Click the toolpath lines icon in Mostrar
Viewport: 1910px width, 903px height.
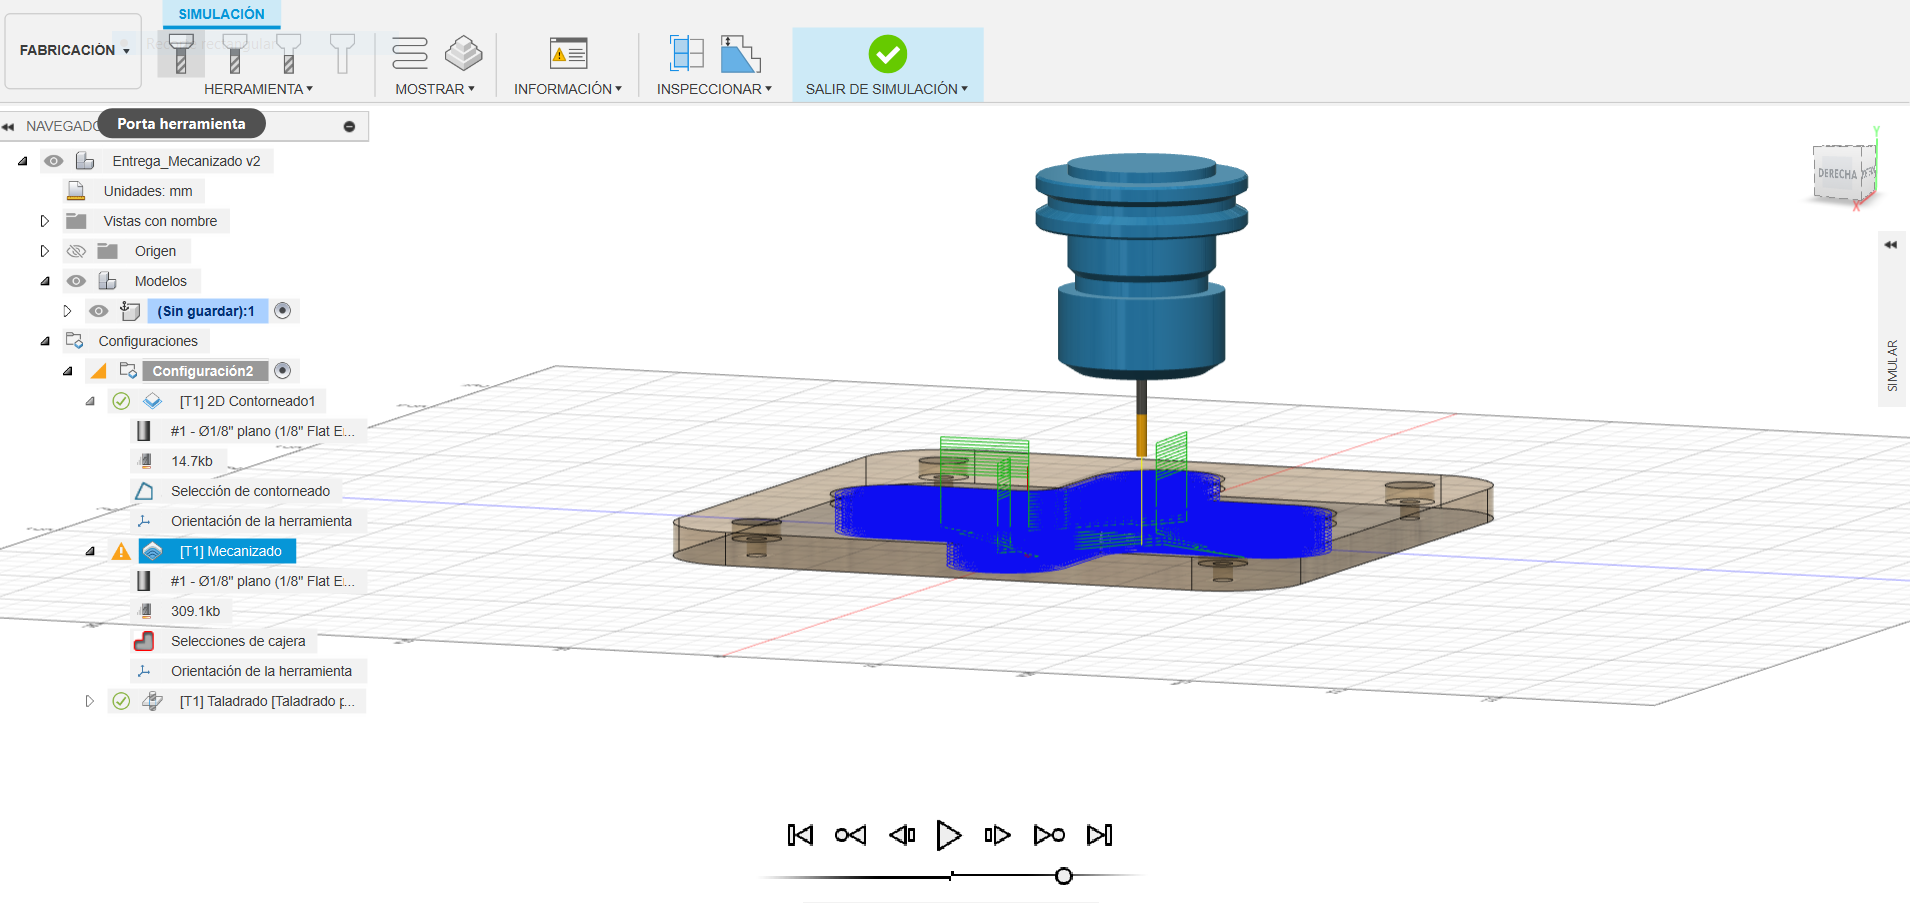[410, 53]
